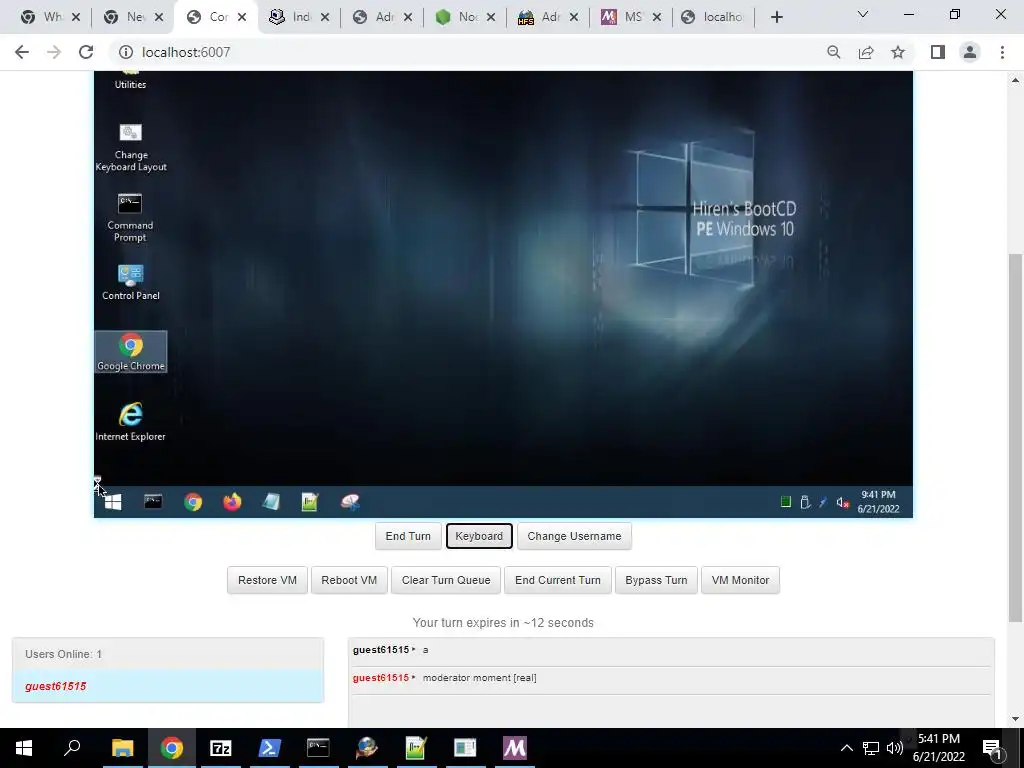Reload the page with refresh icon

[86, 52]
